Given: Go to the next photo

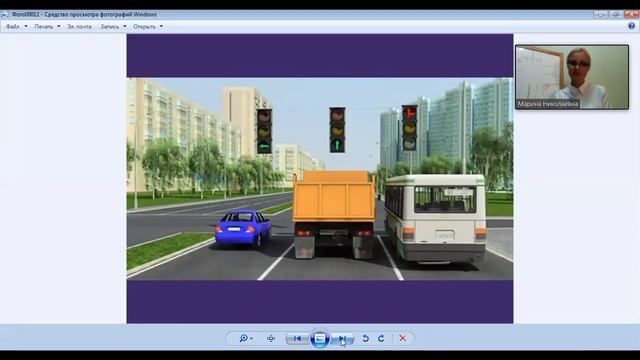Looking at the screenshot, I should point(342,338).
